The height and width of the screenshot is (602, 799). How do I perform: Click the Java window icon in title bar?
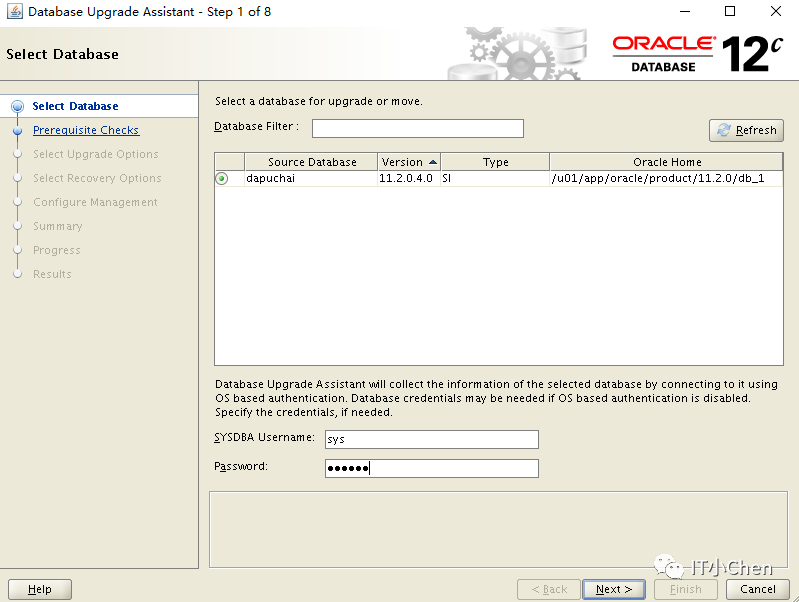point(14,11)
